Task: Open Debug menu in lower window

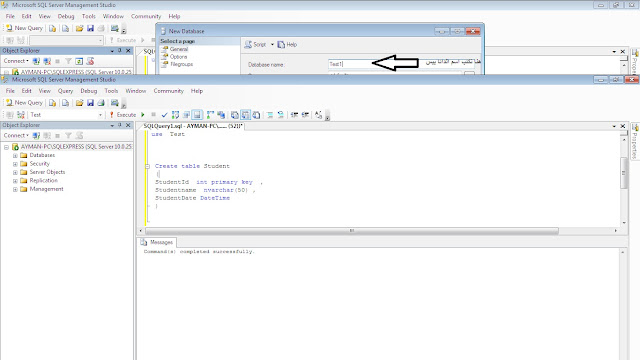Action: tap(89, 91)
